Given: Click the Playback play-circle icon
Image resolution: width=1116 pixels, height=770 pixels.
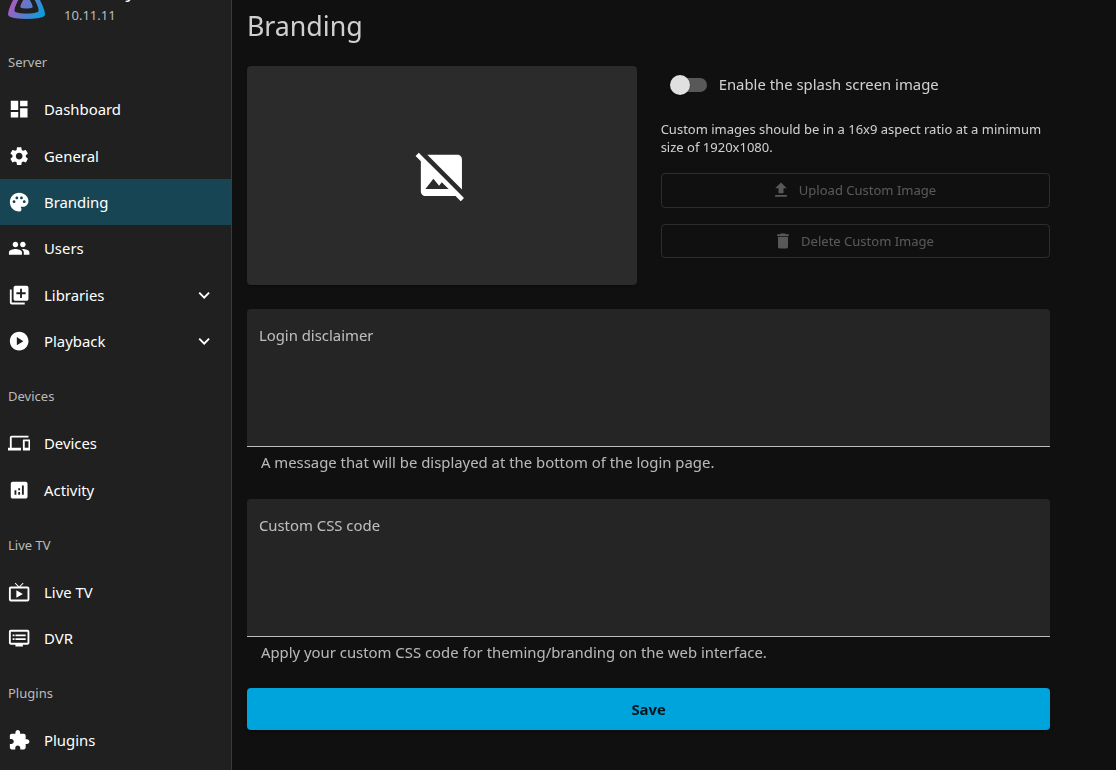Looking at the screenshot, I should click(x=19, y=342).
